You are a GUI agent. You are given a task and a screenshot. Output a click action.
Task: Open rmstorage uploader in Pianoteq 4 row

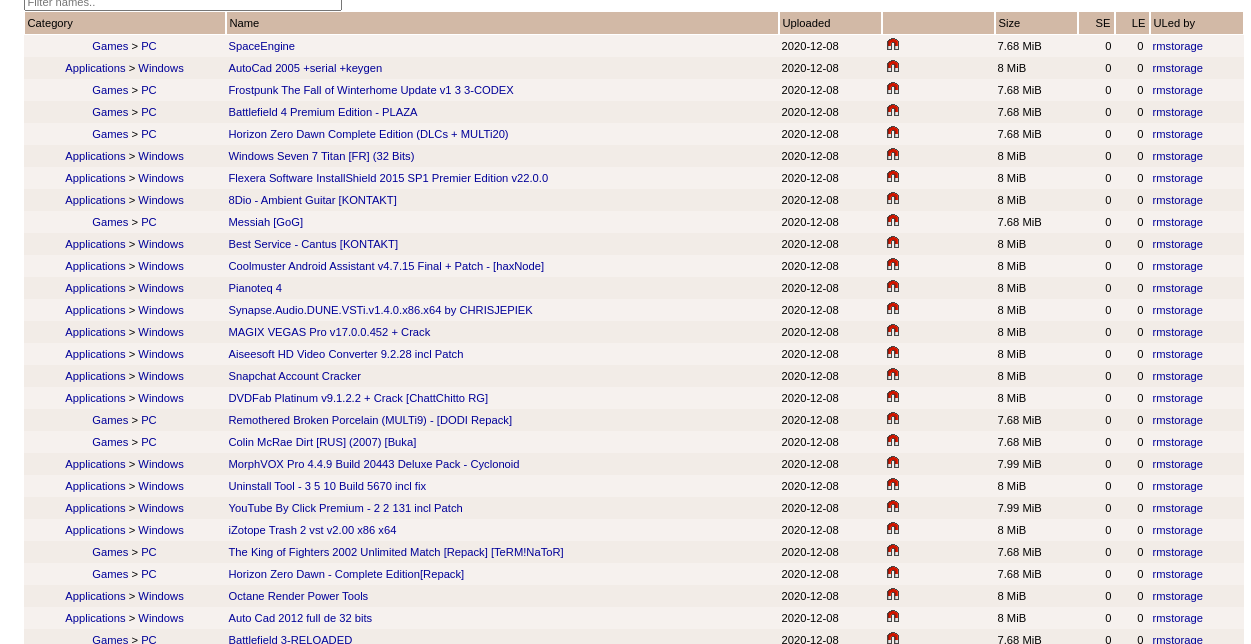tap(1177, 288)
